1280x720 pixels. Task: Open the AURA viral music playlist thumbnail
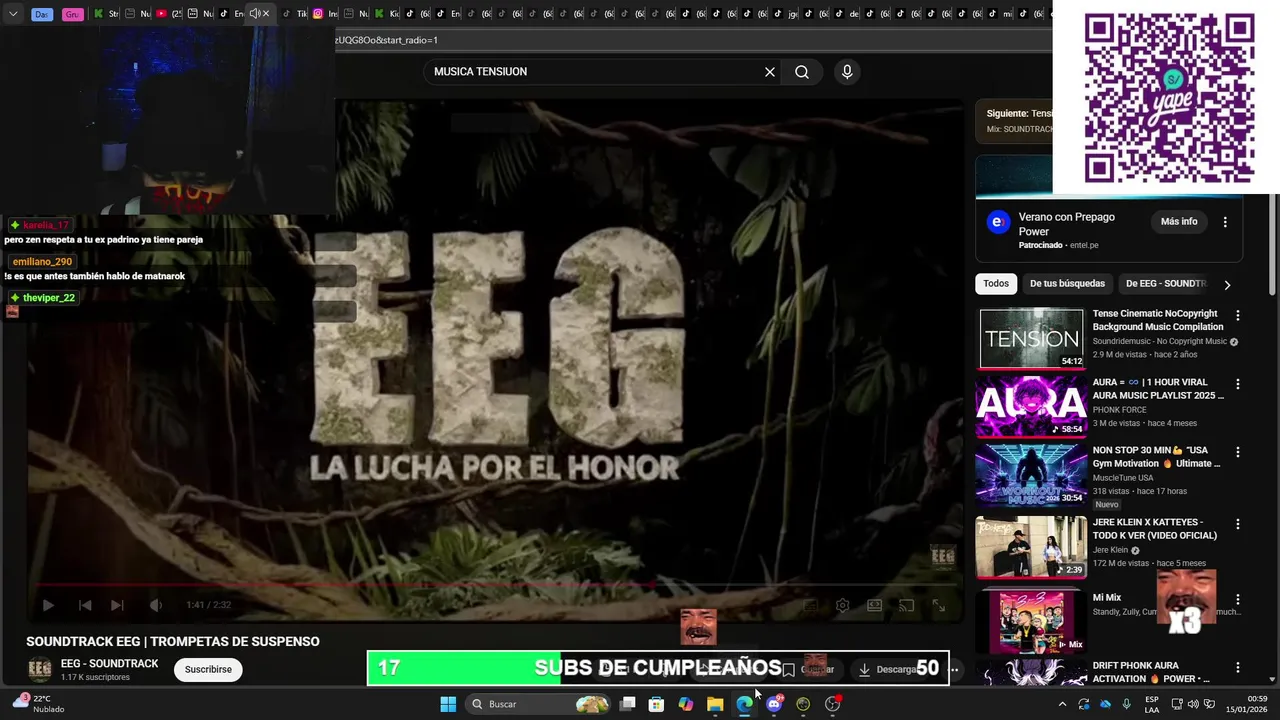tap(1031, 406)
